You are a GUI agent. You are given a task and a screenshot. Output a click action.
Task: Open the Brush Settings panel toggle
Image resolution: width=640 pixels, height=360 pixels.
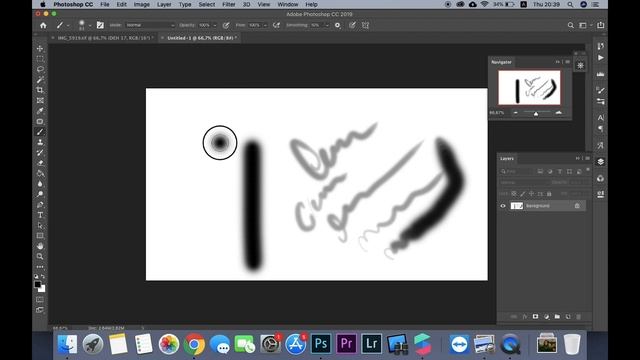[x=100, y=25]
